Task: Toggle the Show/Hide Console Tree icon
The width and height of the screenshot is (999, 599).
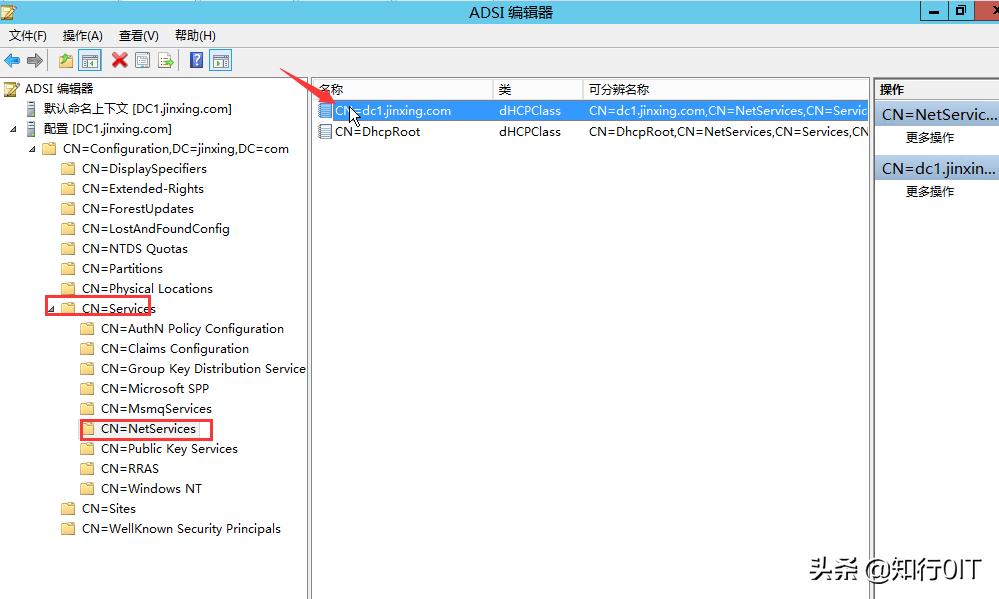Action: (90, 61)
